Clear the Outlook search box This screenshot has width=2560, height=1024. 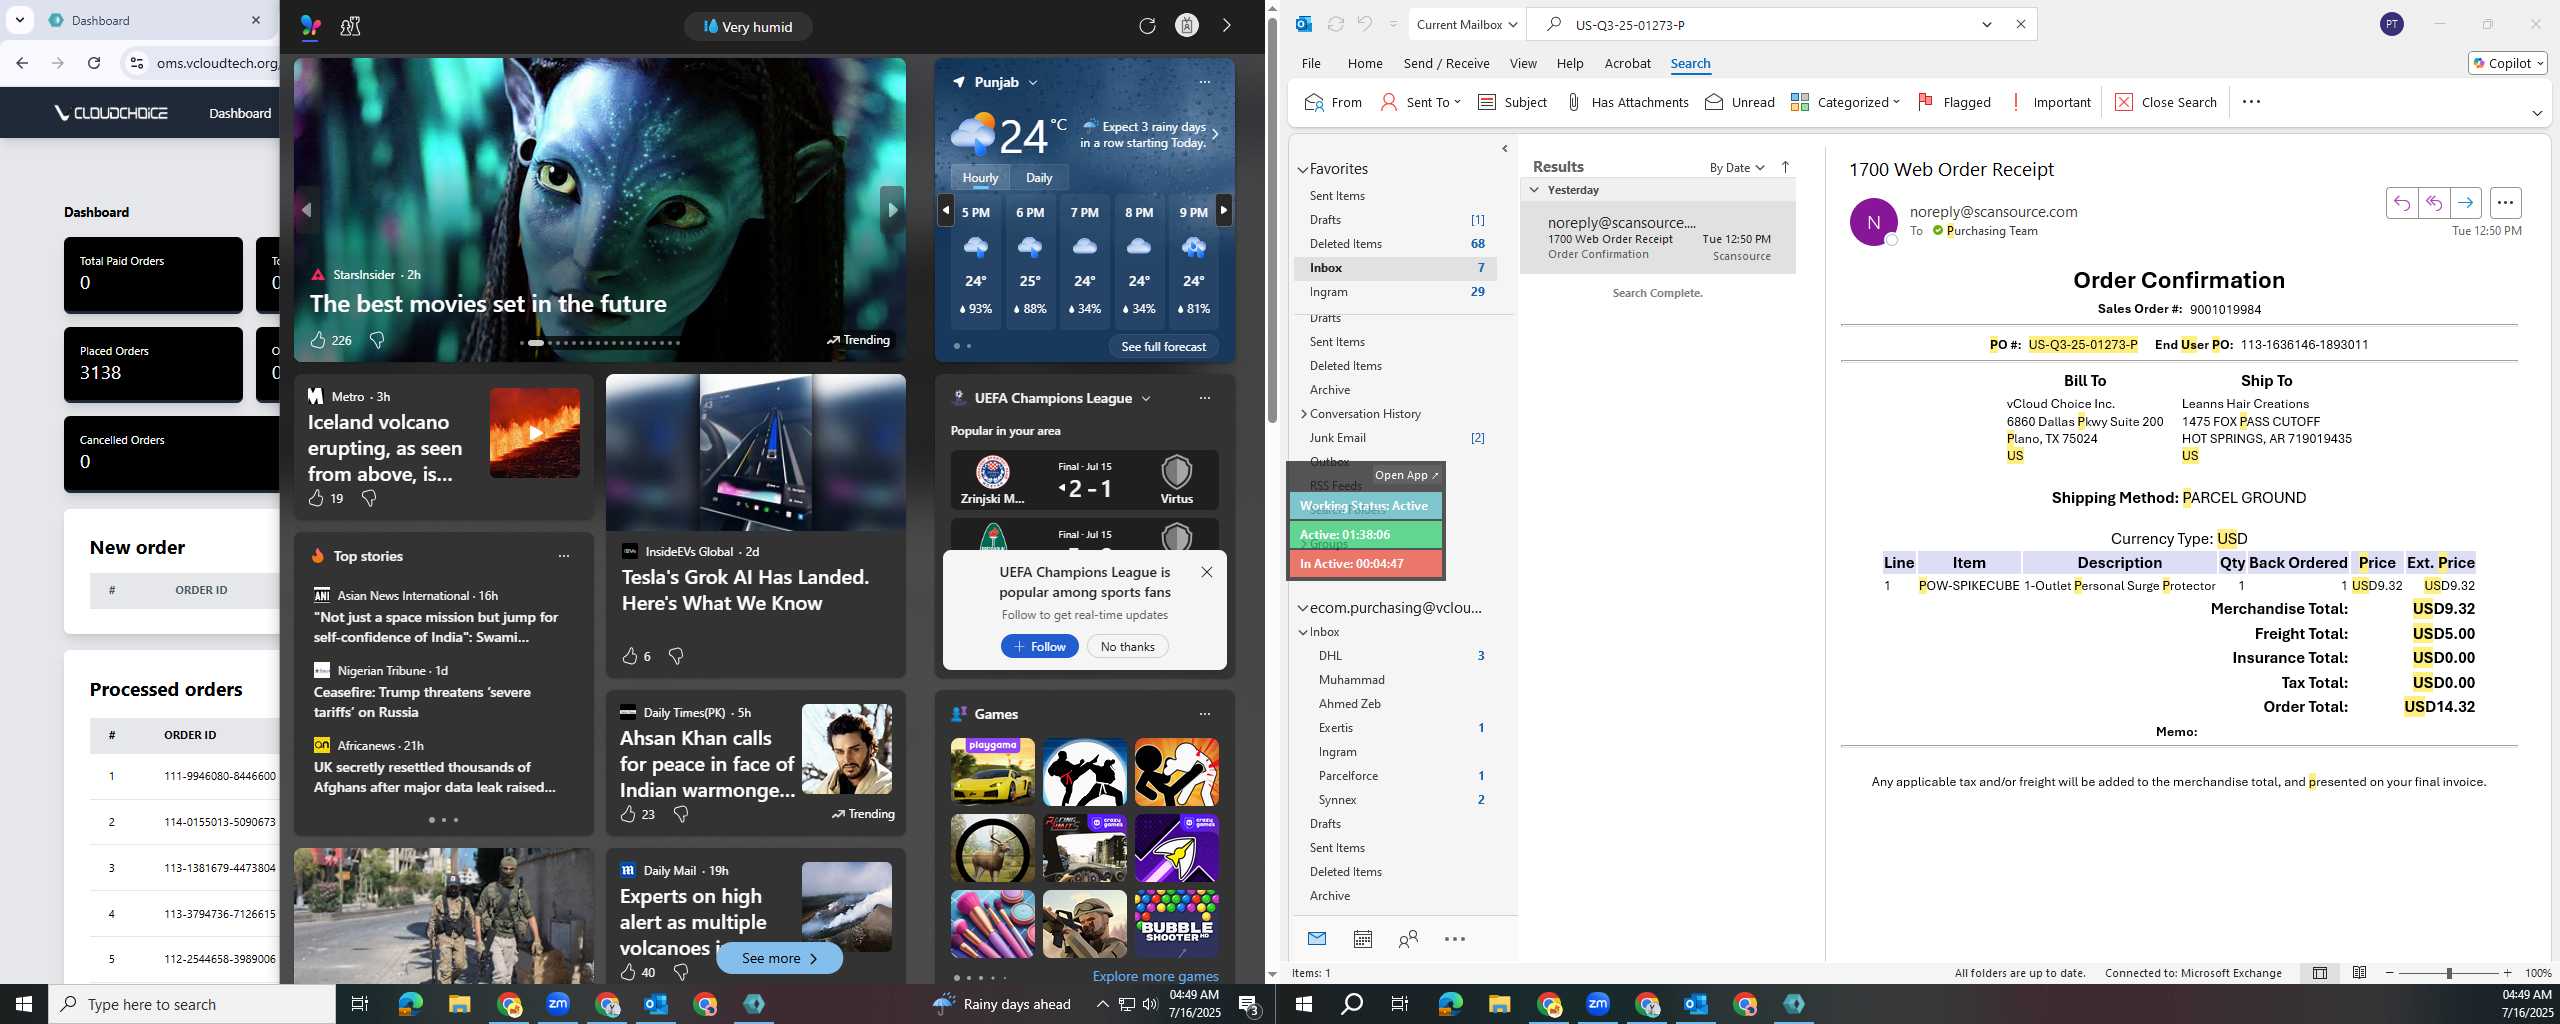(x=2021, y=25)
